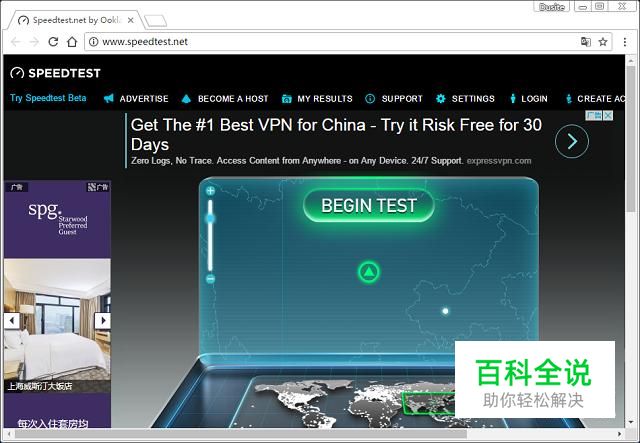Image resolution: width=640 pixels, height=443 pixels.
Task: Click the horizontal scrollbar right arrow
Action: pyautogui.click(x=620, y=434)
